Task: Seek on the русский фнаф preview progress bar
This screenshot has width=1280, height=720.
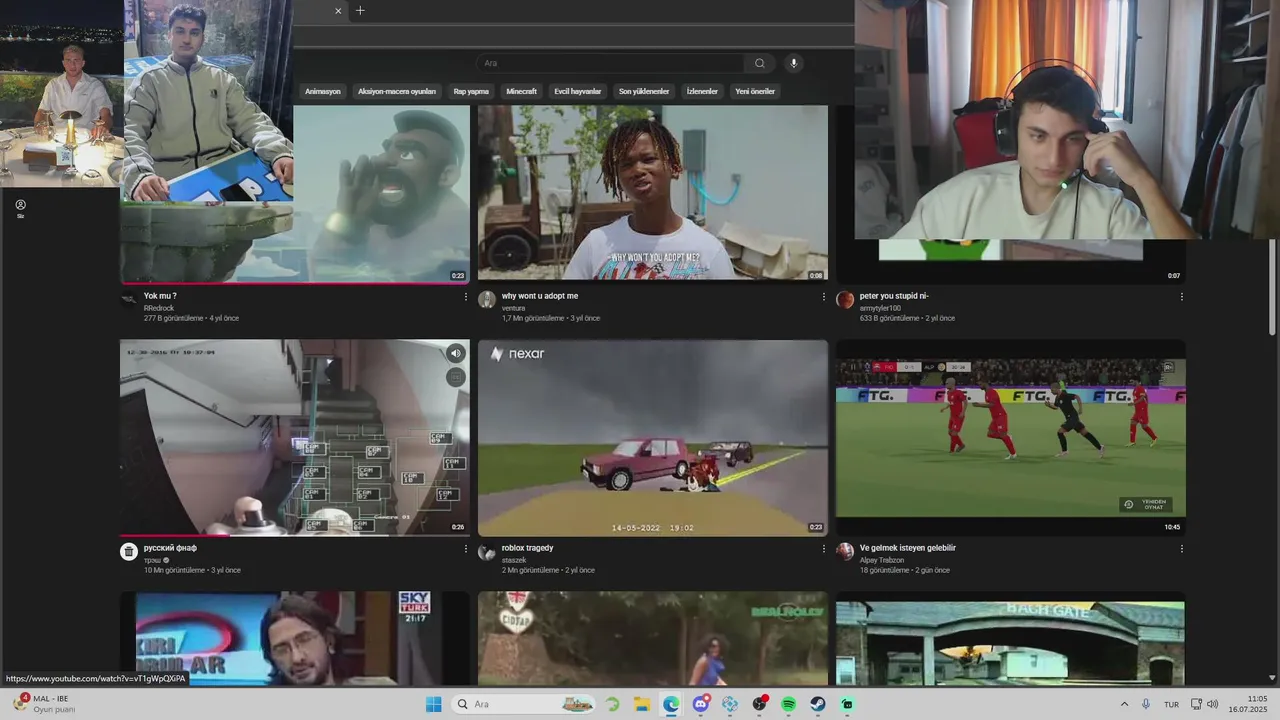Action: [295, 535]
